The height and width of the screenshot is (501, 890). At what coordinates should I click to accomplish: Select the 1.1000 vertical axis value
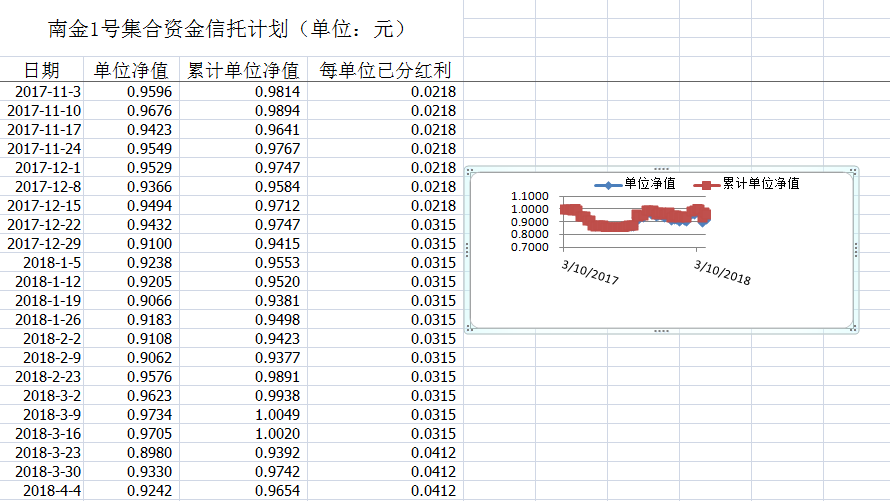[x=529, y=197]
